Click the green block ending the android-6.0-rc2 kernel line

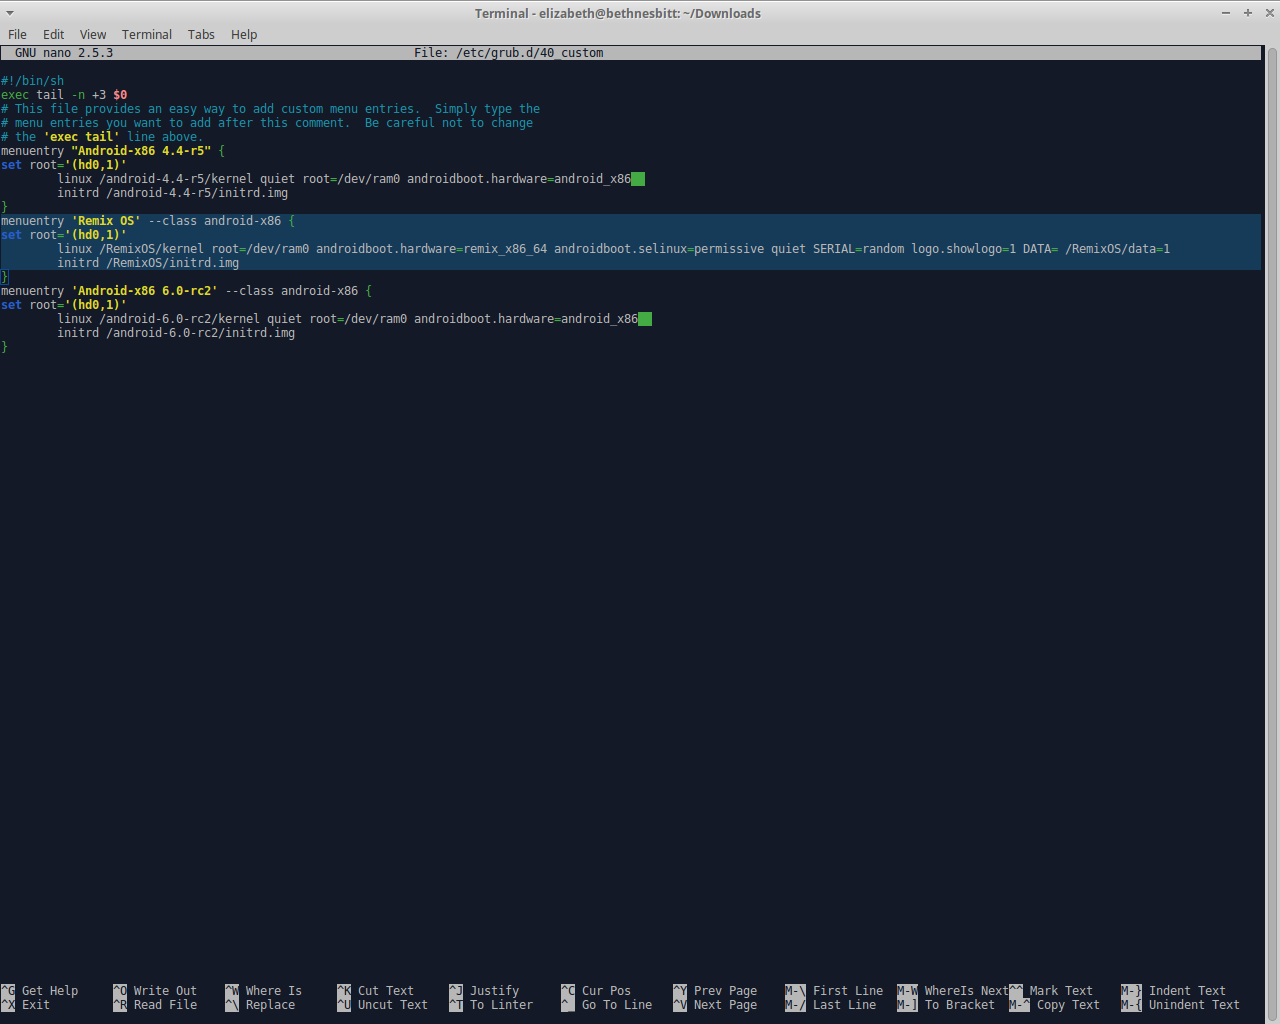tap(645, 319)
